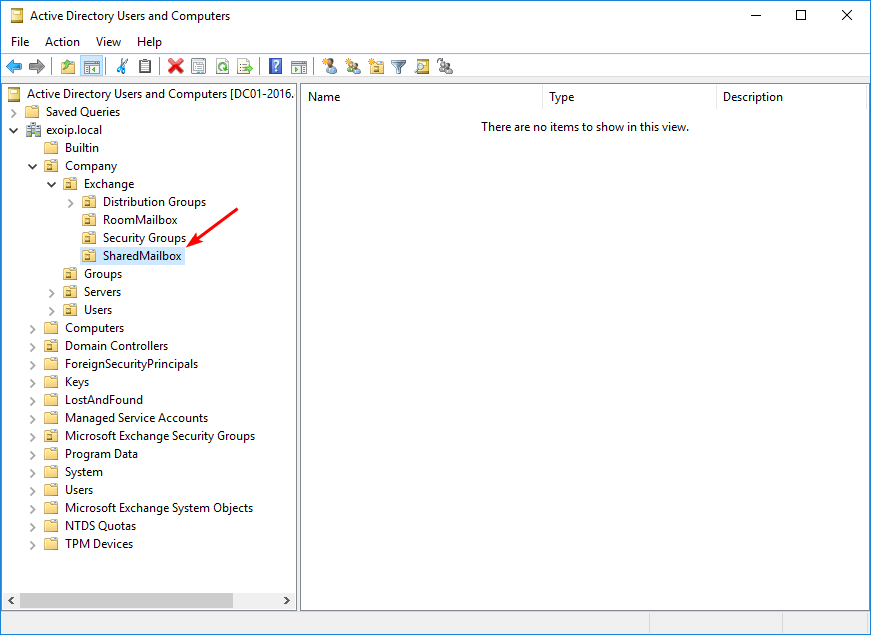
Task: Collapse the Exchange organizational unit
Action: 51,183
